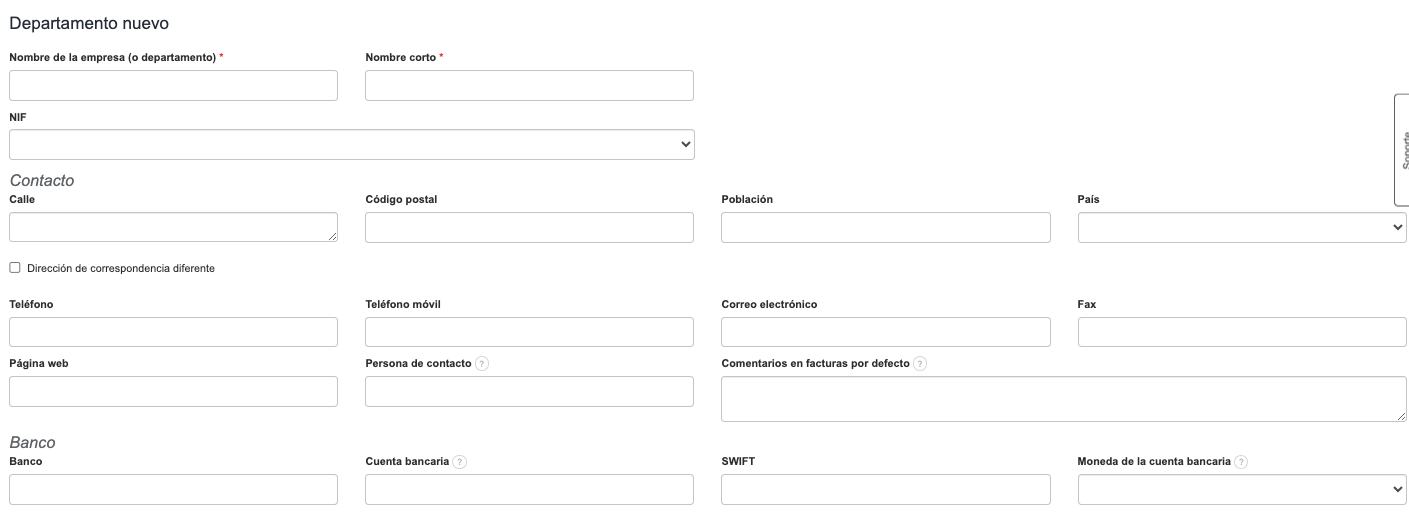Click help icon next to Persona de contacto
Viewport: 1409px width, 516px height.
482,364
